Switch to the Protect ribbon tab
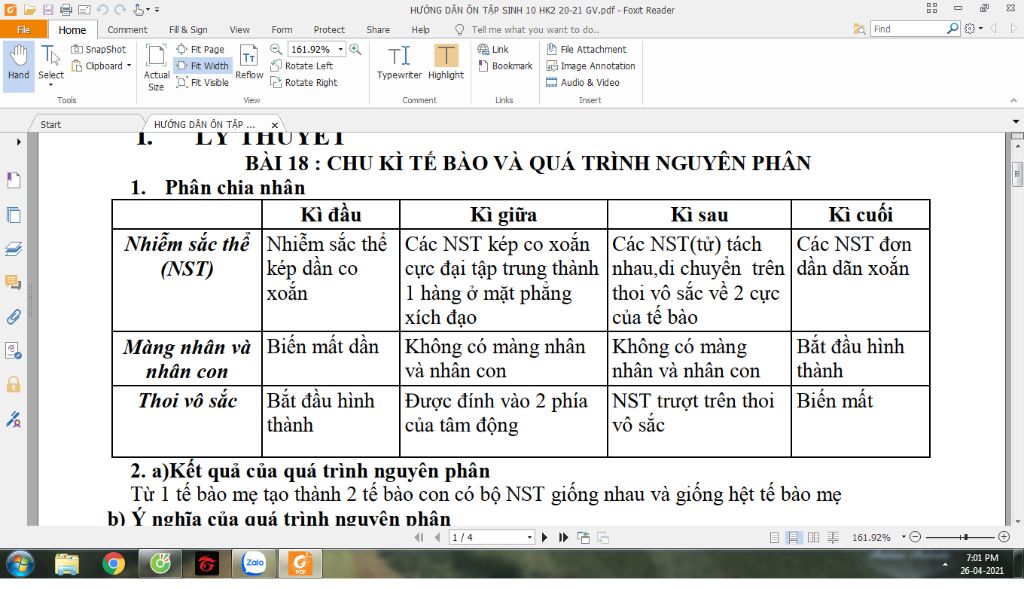 click(x=329, y=29)
